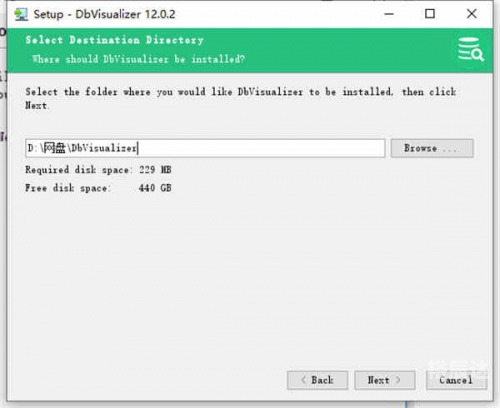The height and width of the screenshot is (408, 500).
Task: Click the 'Select Destination Directory' heading
Action: click(114, 40)
